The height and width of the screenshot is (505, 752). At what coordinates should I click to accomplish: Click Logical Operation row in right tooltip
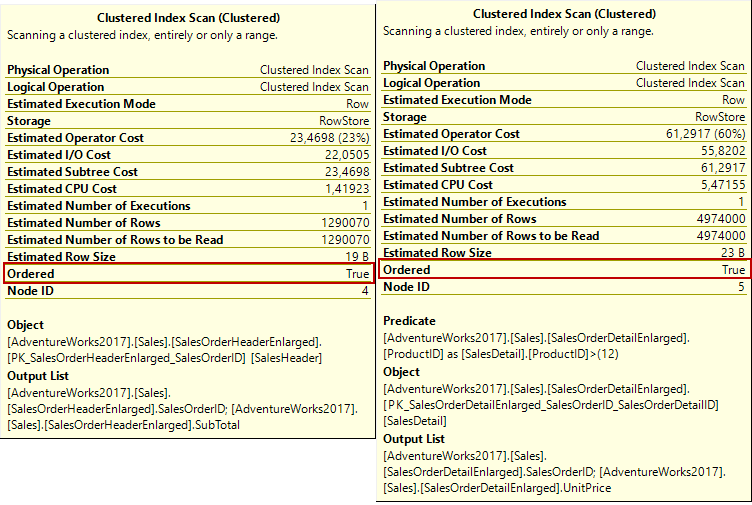[564, 83]
